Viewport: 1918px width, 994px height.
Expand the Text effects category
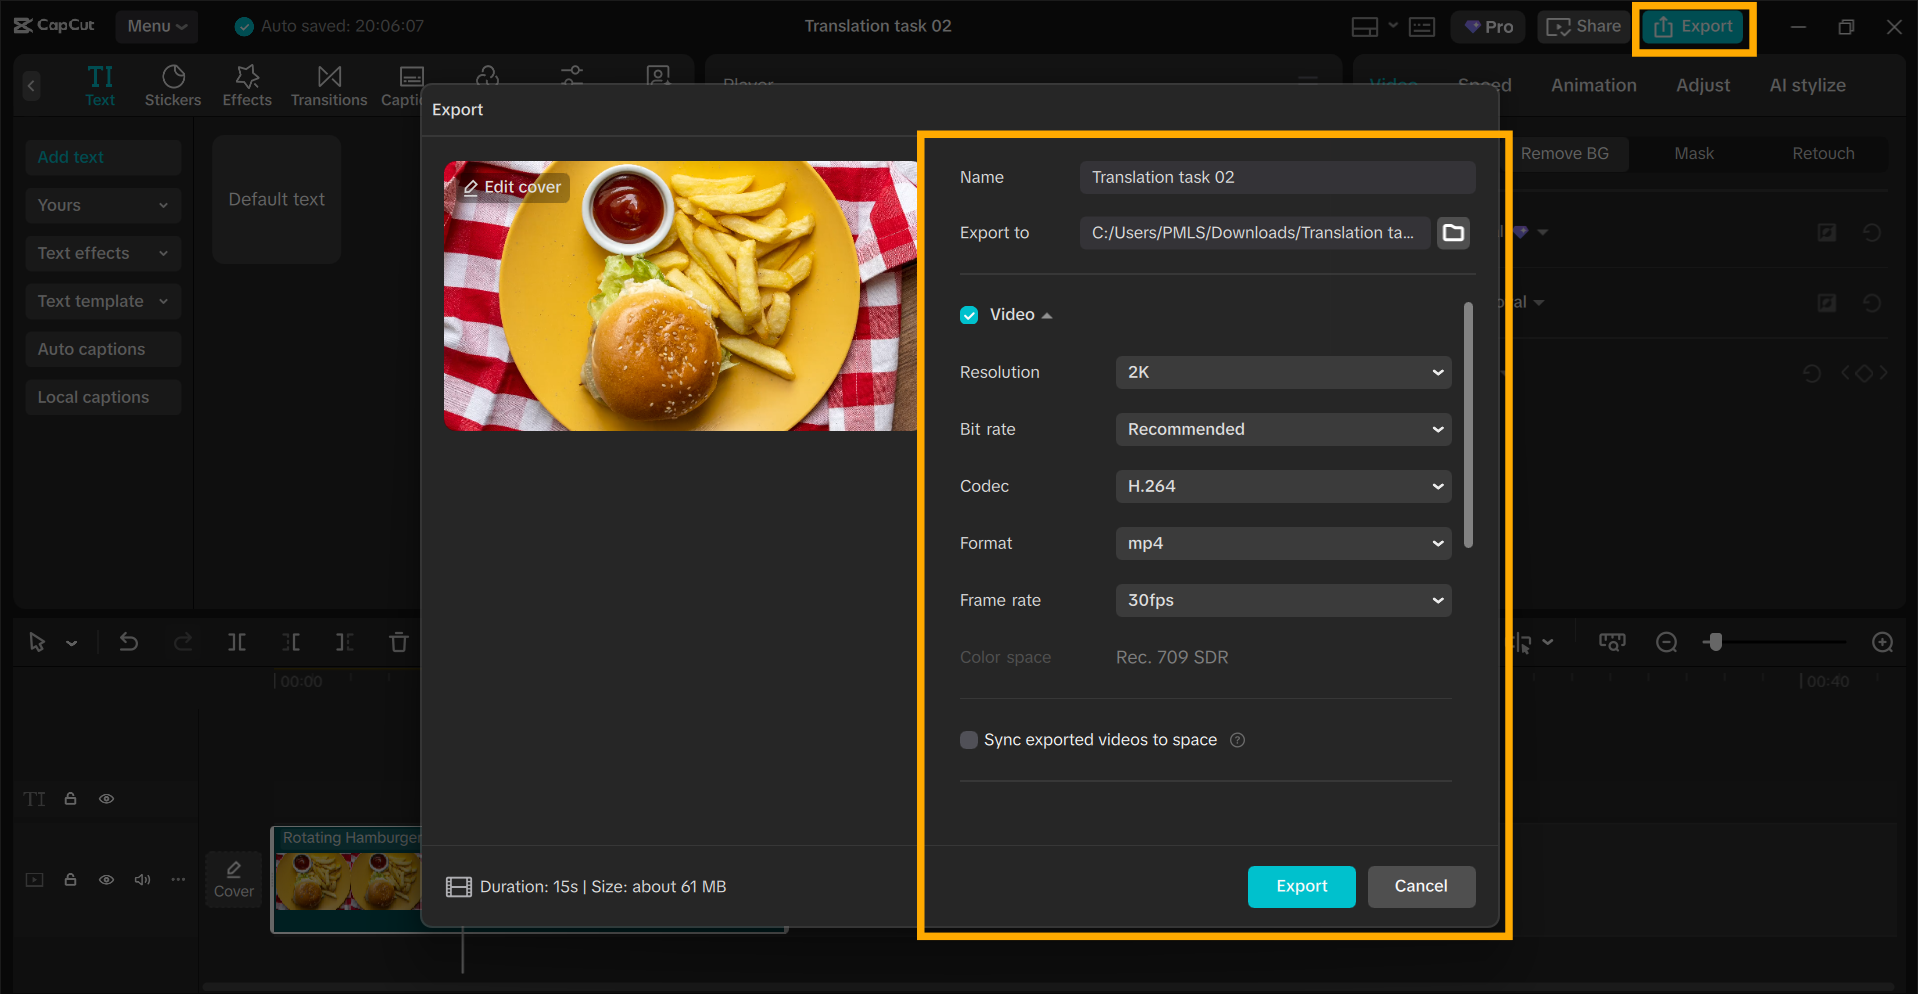103,253
